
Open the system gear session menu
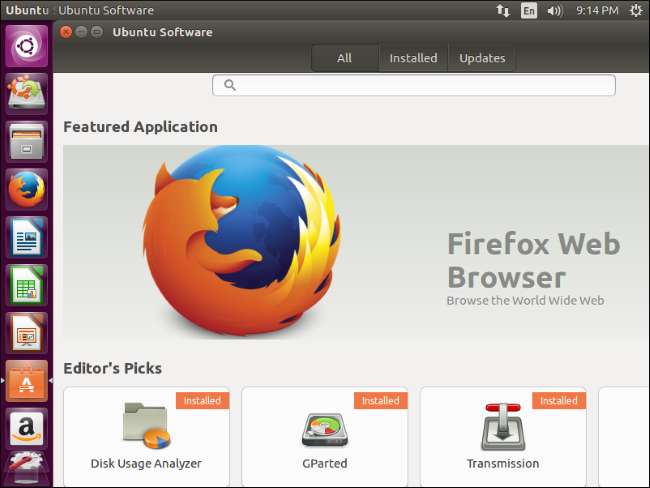coord(634,11)
